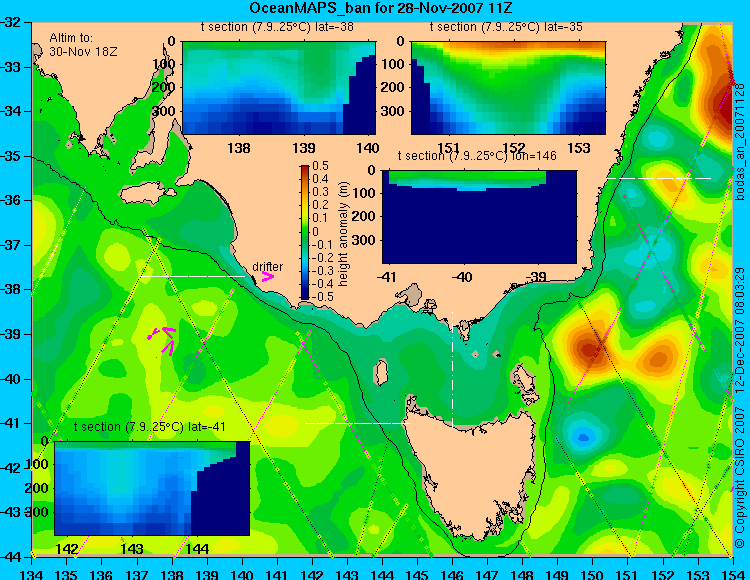Click the height anomaly color bar
750x580 pixels.
[305, 232]
